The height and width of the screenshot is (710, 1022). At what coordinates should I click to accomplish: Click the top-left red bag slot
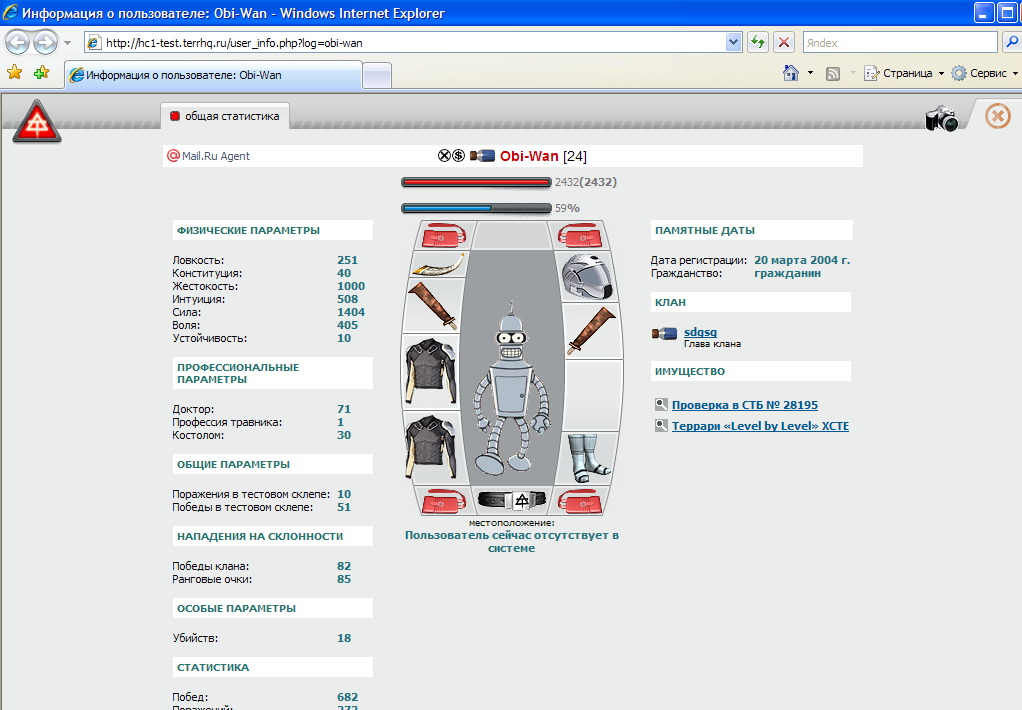(x=444, y=235)
